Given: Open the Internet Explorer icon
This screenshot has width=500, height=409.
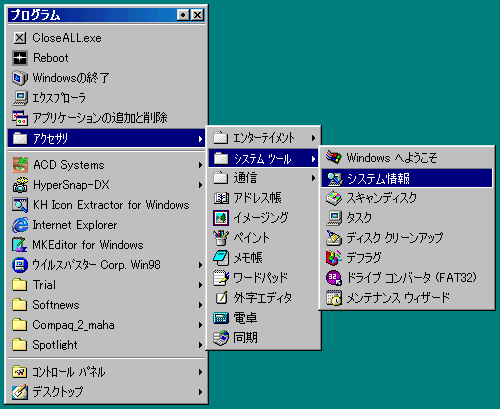Looking at the screenshot, I should tap(20, 225).
